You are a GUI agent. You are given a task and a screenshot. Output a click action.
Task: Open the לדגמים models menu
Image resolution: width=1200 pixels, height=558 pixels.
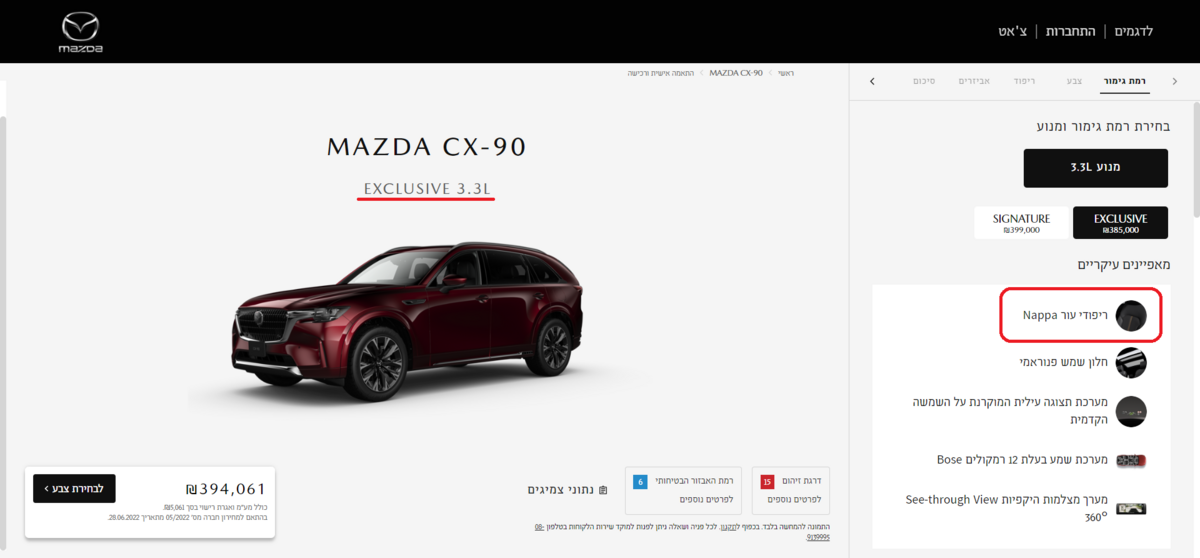tap(1133, 31)
